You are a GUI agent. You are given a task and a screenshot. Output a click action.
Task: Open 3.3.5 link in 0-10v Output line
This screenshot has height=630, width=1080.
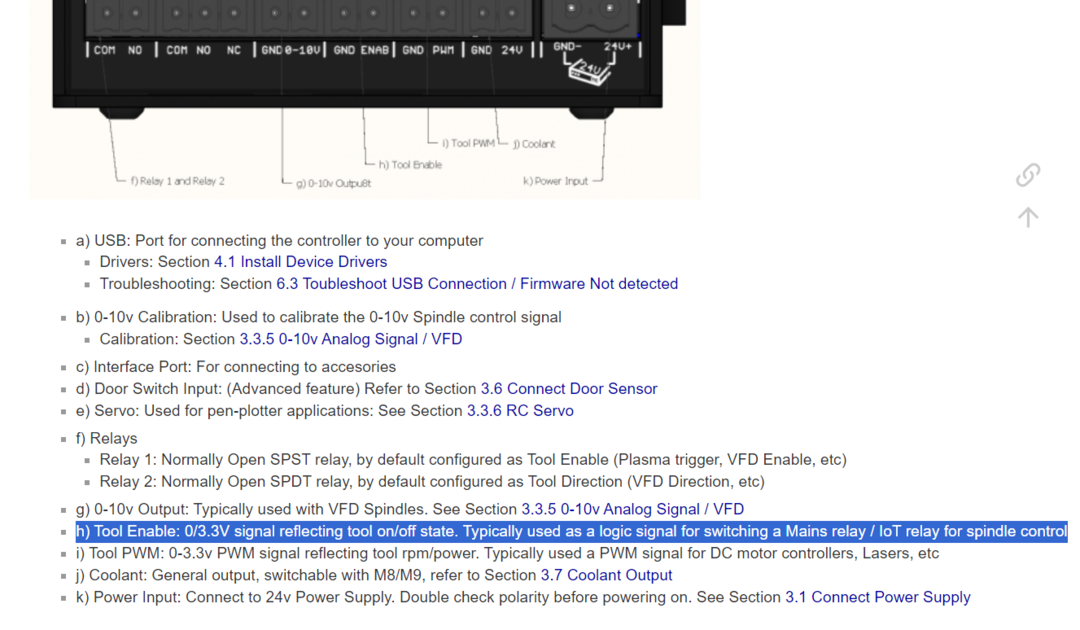click(x=632, y=509)
